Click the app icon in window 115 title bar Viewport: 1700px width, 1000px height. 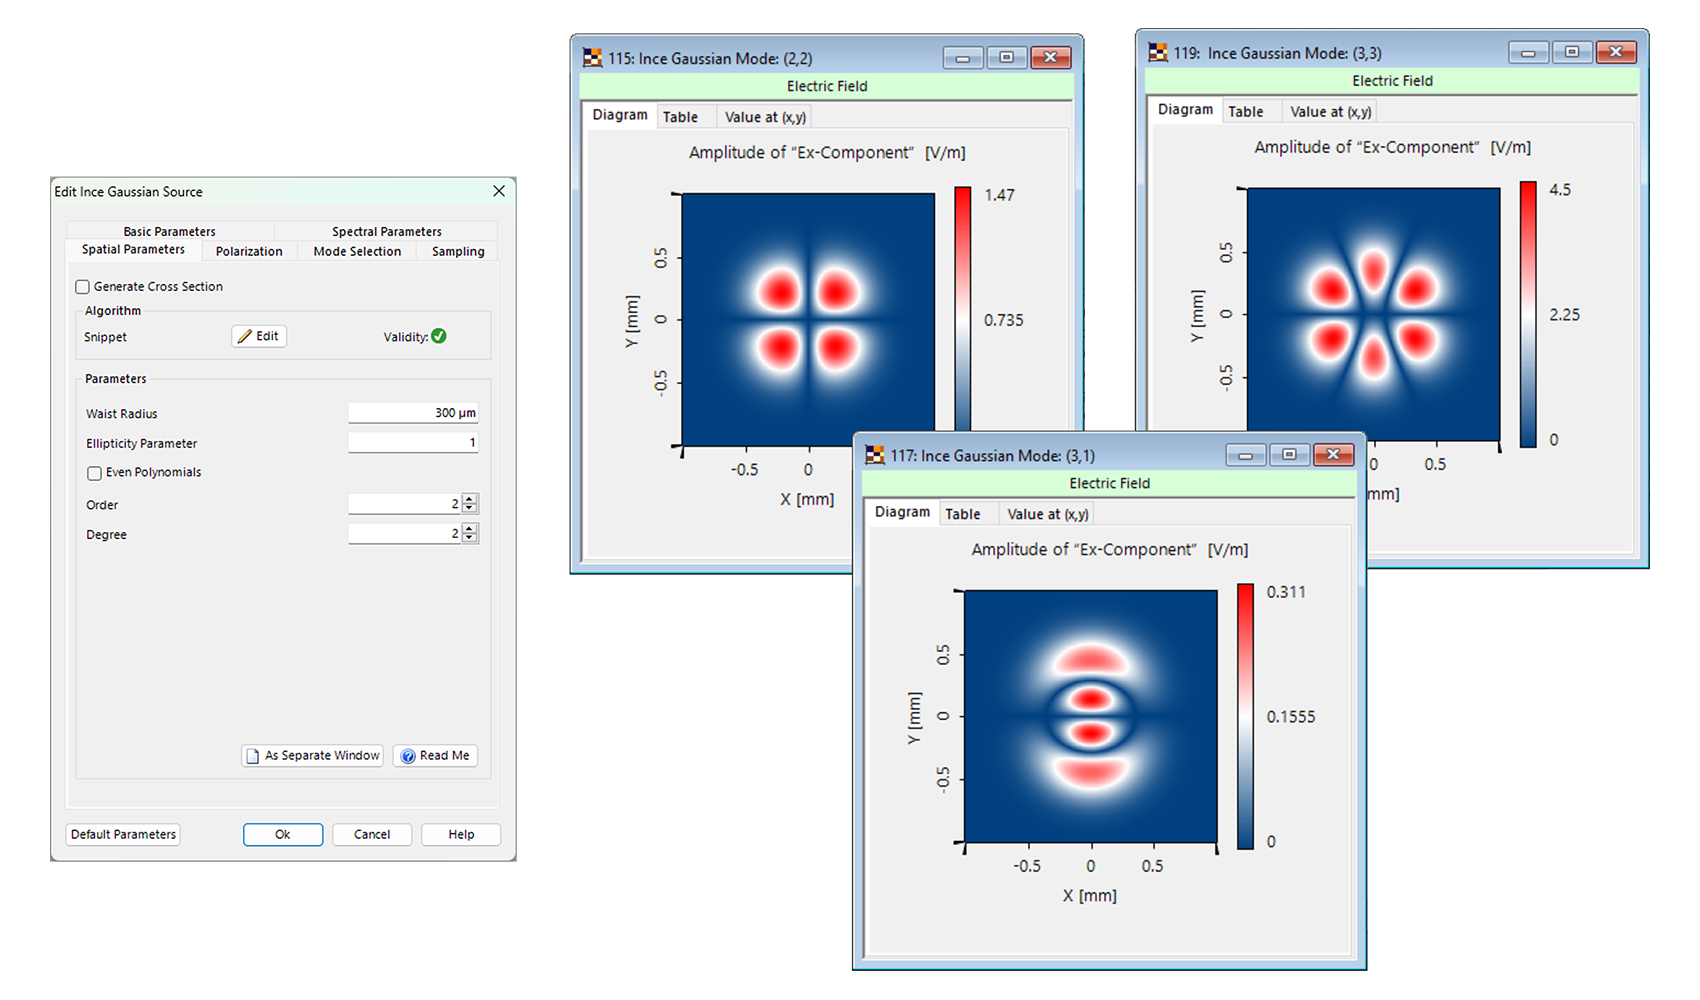pos(594,58)
